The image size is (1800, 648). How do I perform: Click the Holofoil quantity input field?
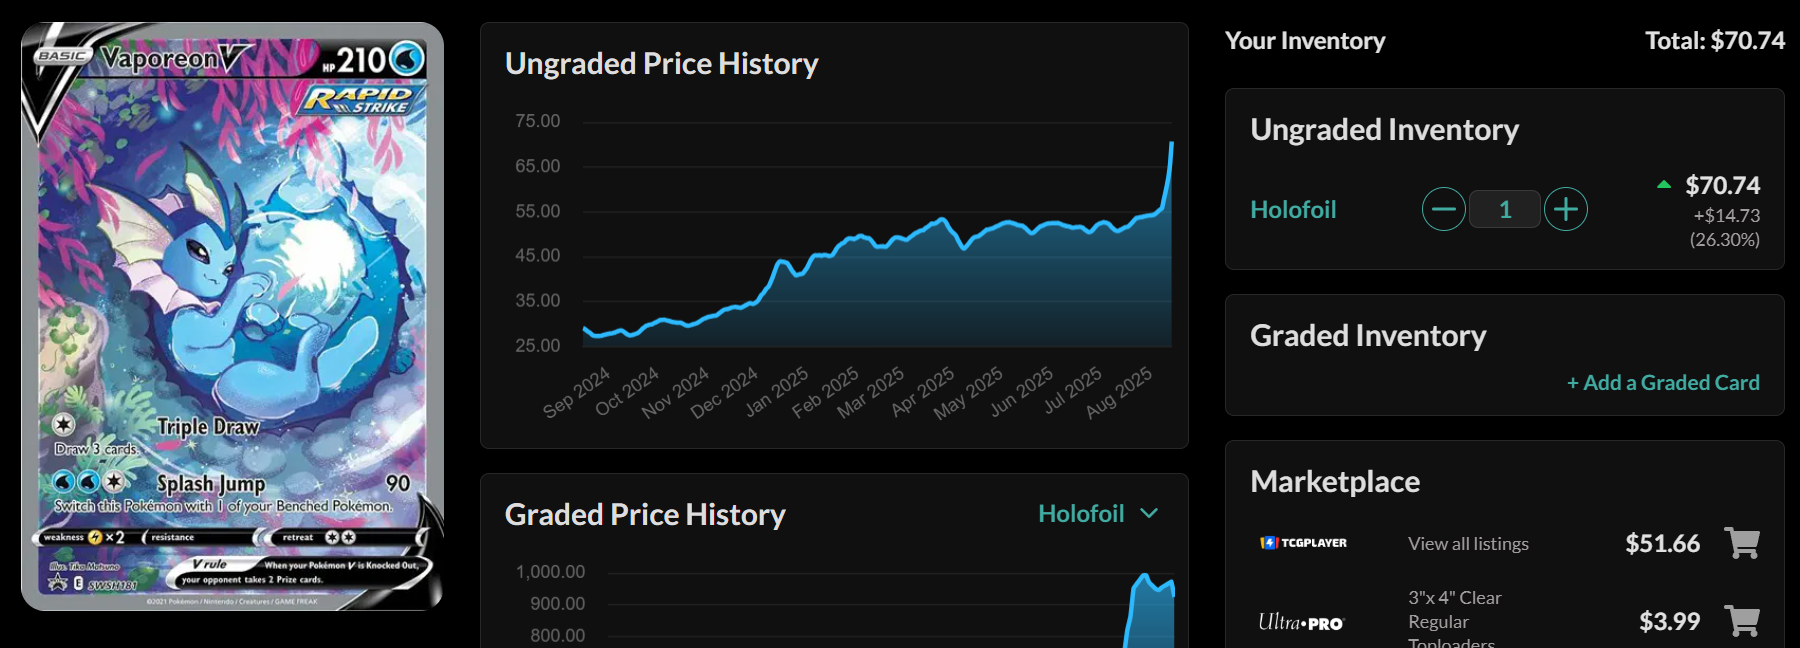pyautogui.click(x=1504, y=209)
